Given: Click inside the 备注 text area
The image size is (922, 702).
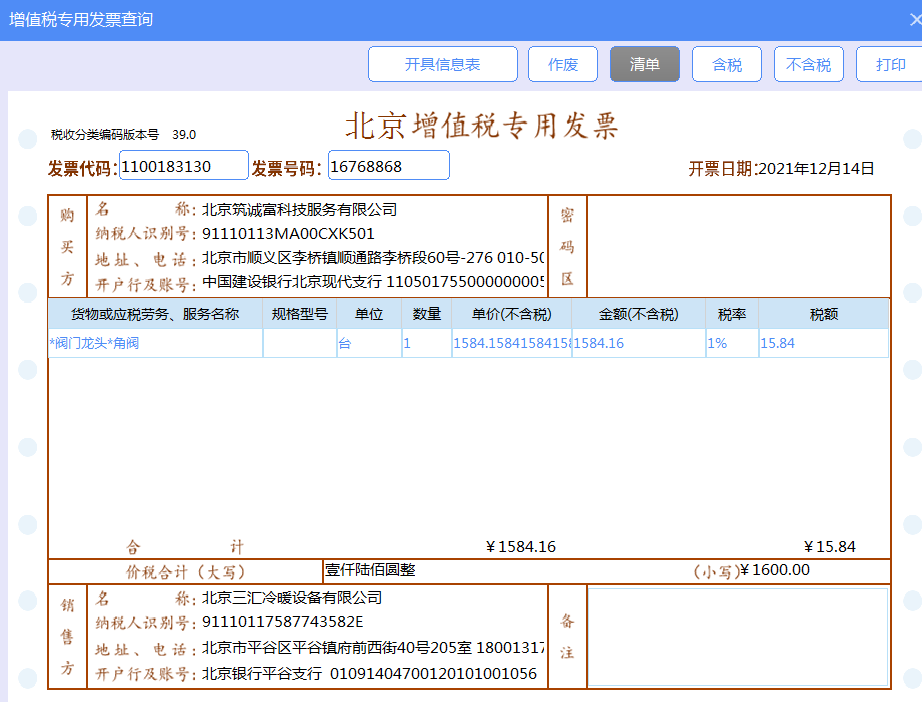Looking at the screenshot, I should tap(737, 637).
